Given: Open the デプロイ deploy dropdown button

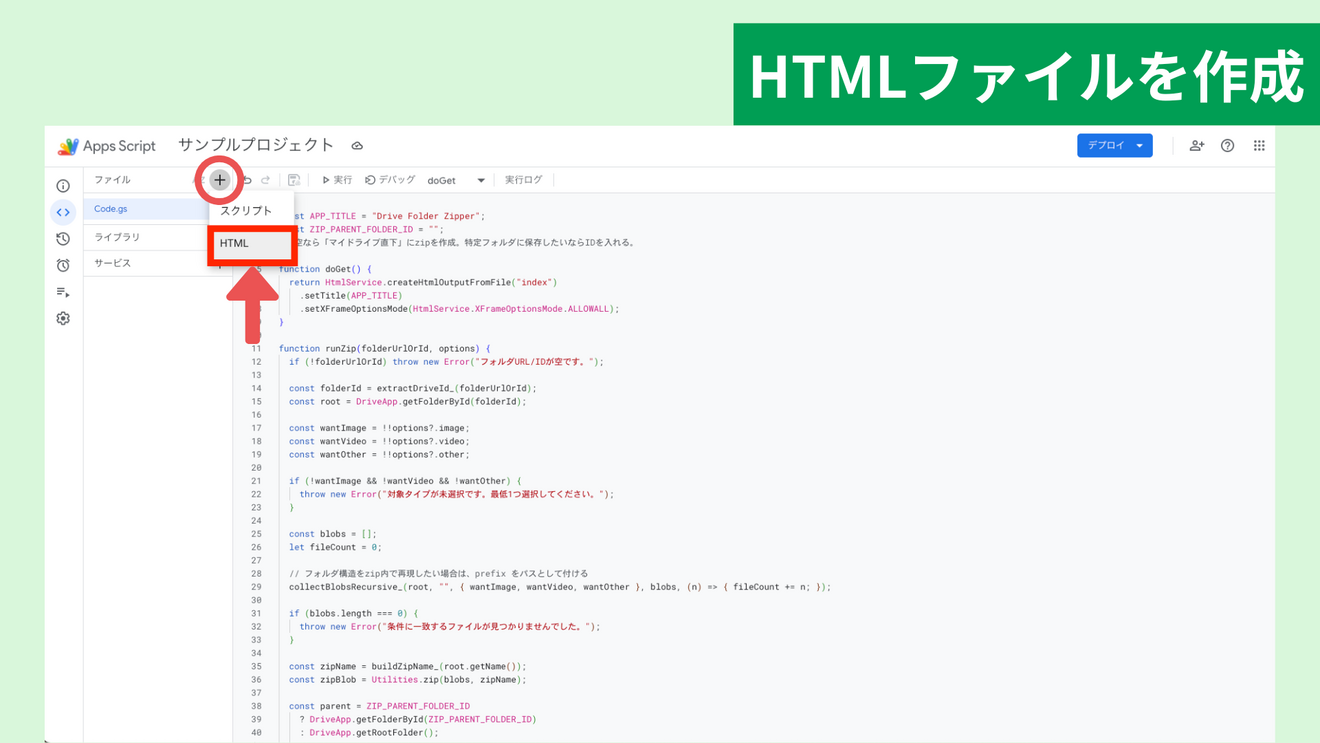Looking at the screenshot, I should tap(1115, 146).
